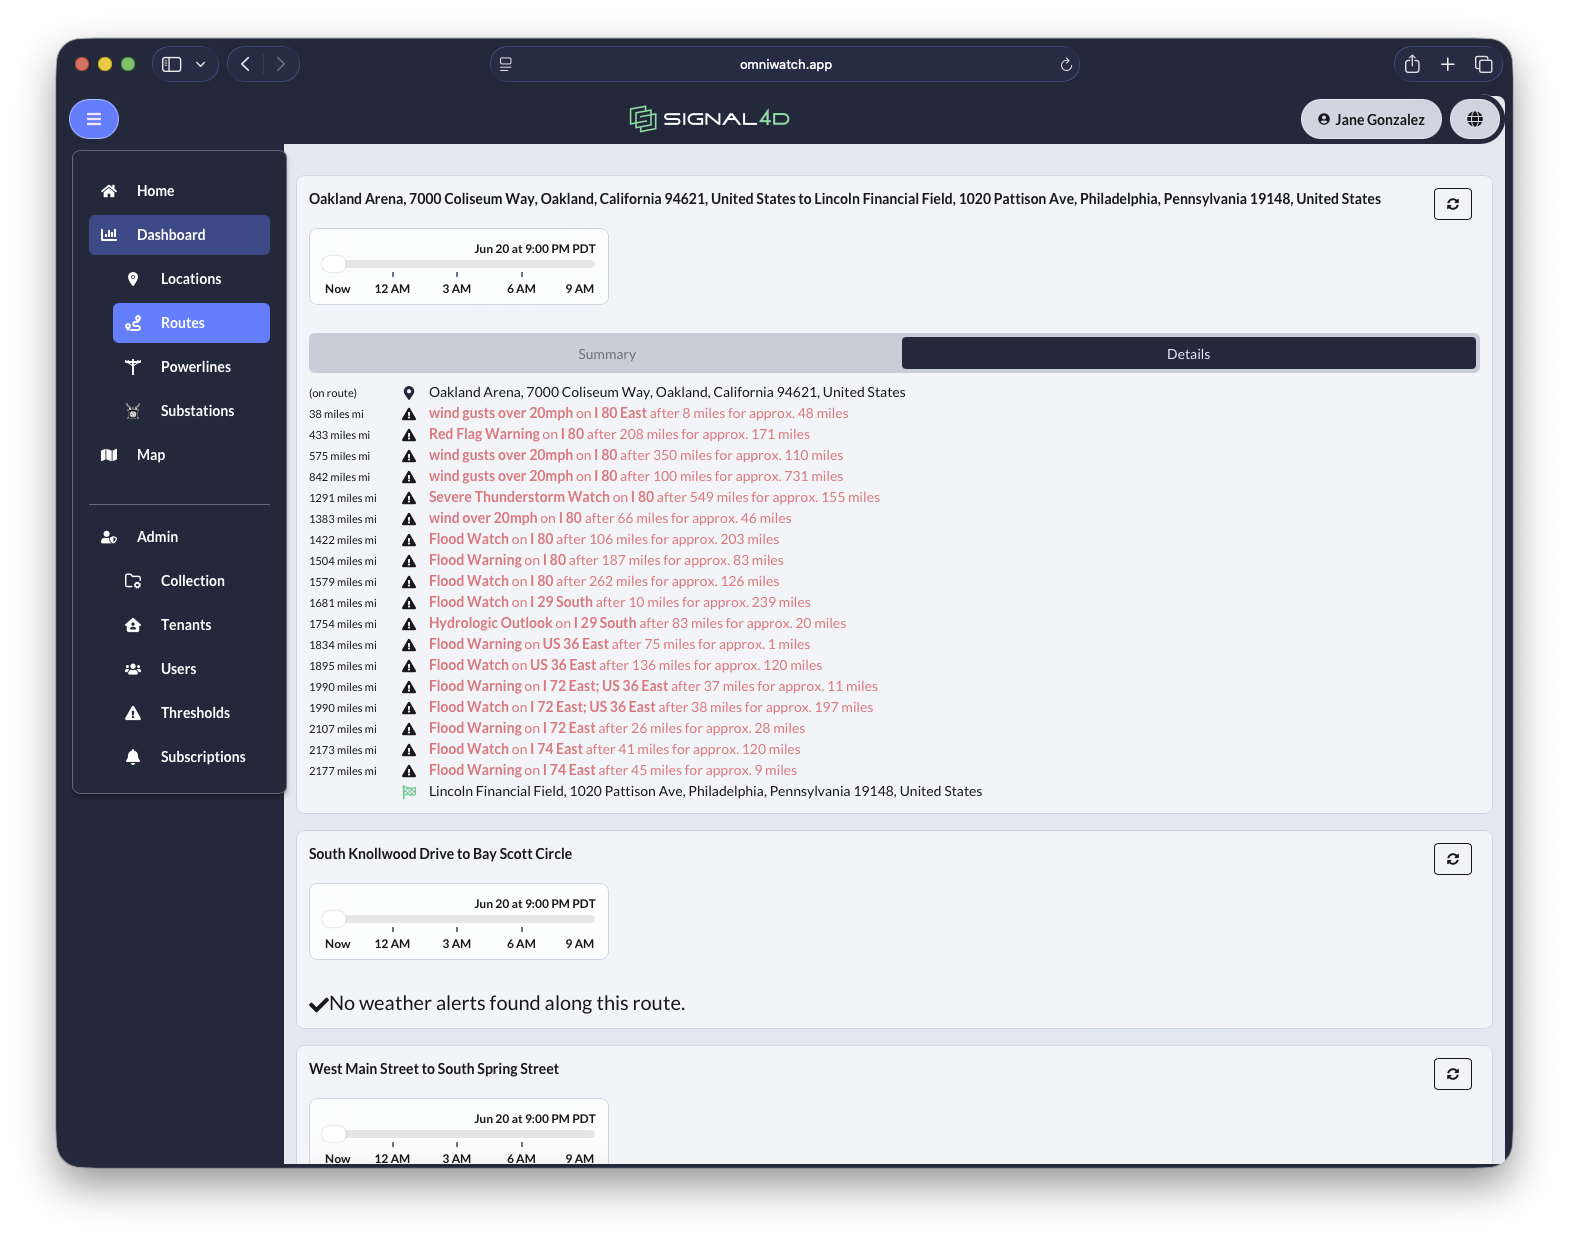Image resolution: width=1569 pixels, height=1242 pixels.
Task: Click the South Knollwood route time slider handle
Action: [334, 919]
